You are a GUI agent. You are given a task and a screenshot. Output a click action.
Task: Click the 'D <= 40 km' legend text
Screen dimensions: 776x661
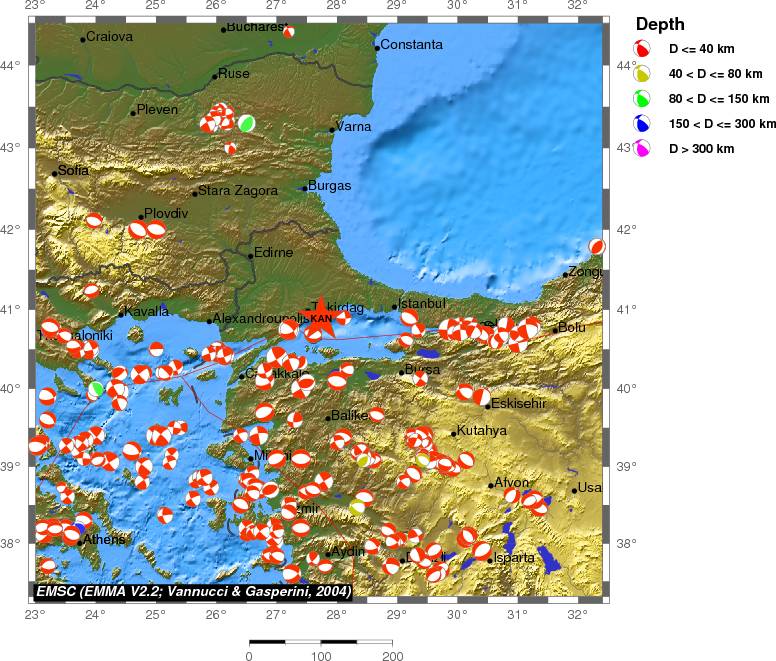[704, 49]
